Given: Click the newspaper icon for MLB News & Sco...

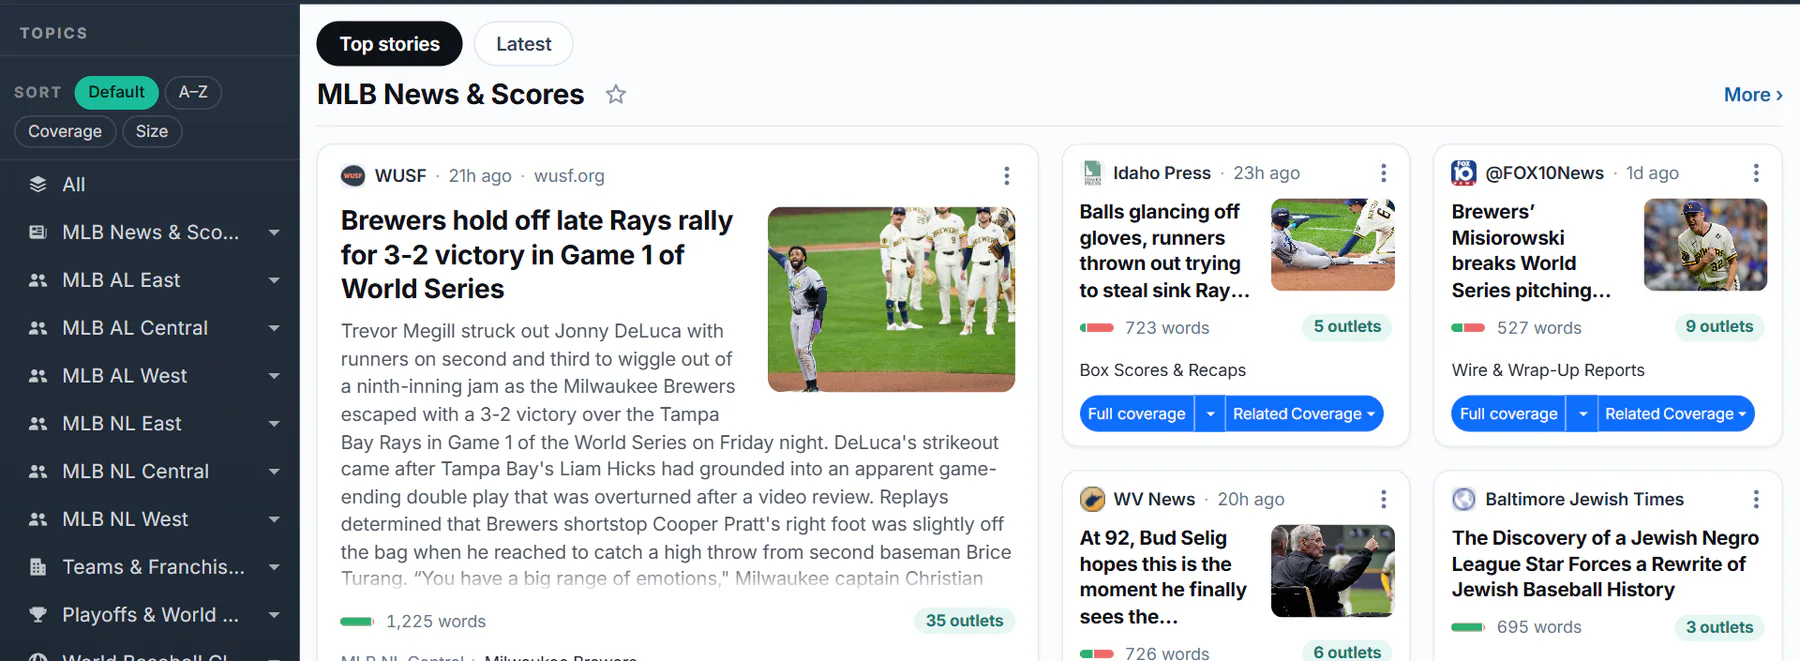Looking at the screenshot, I should pyautogui.click(x=38, y=232).
